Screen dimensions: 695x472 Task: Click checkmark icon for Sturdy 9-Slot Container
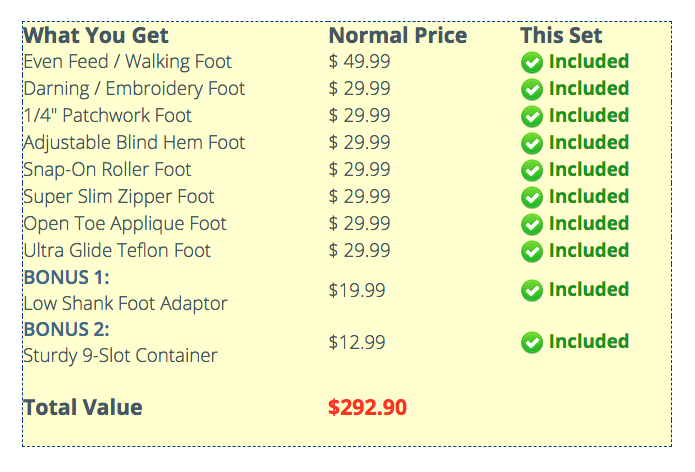[532, 342]
